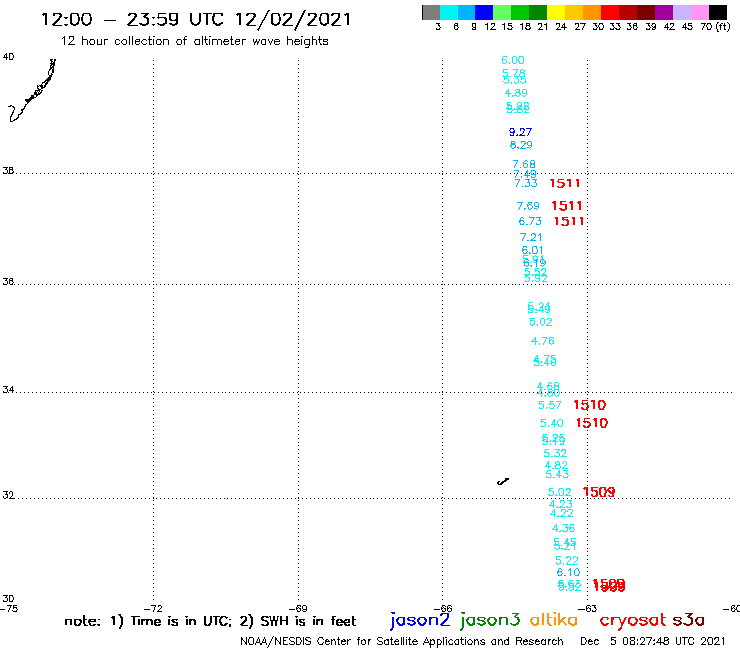Viewport: 740px width, 650px height.
Task: Click the 5.43 wave height value
Action: (x=557, y=474)
